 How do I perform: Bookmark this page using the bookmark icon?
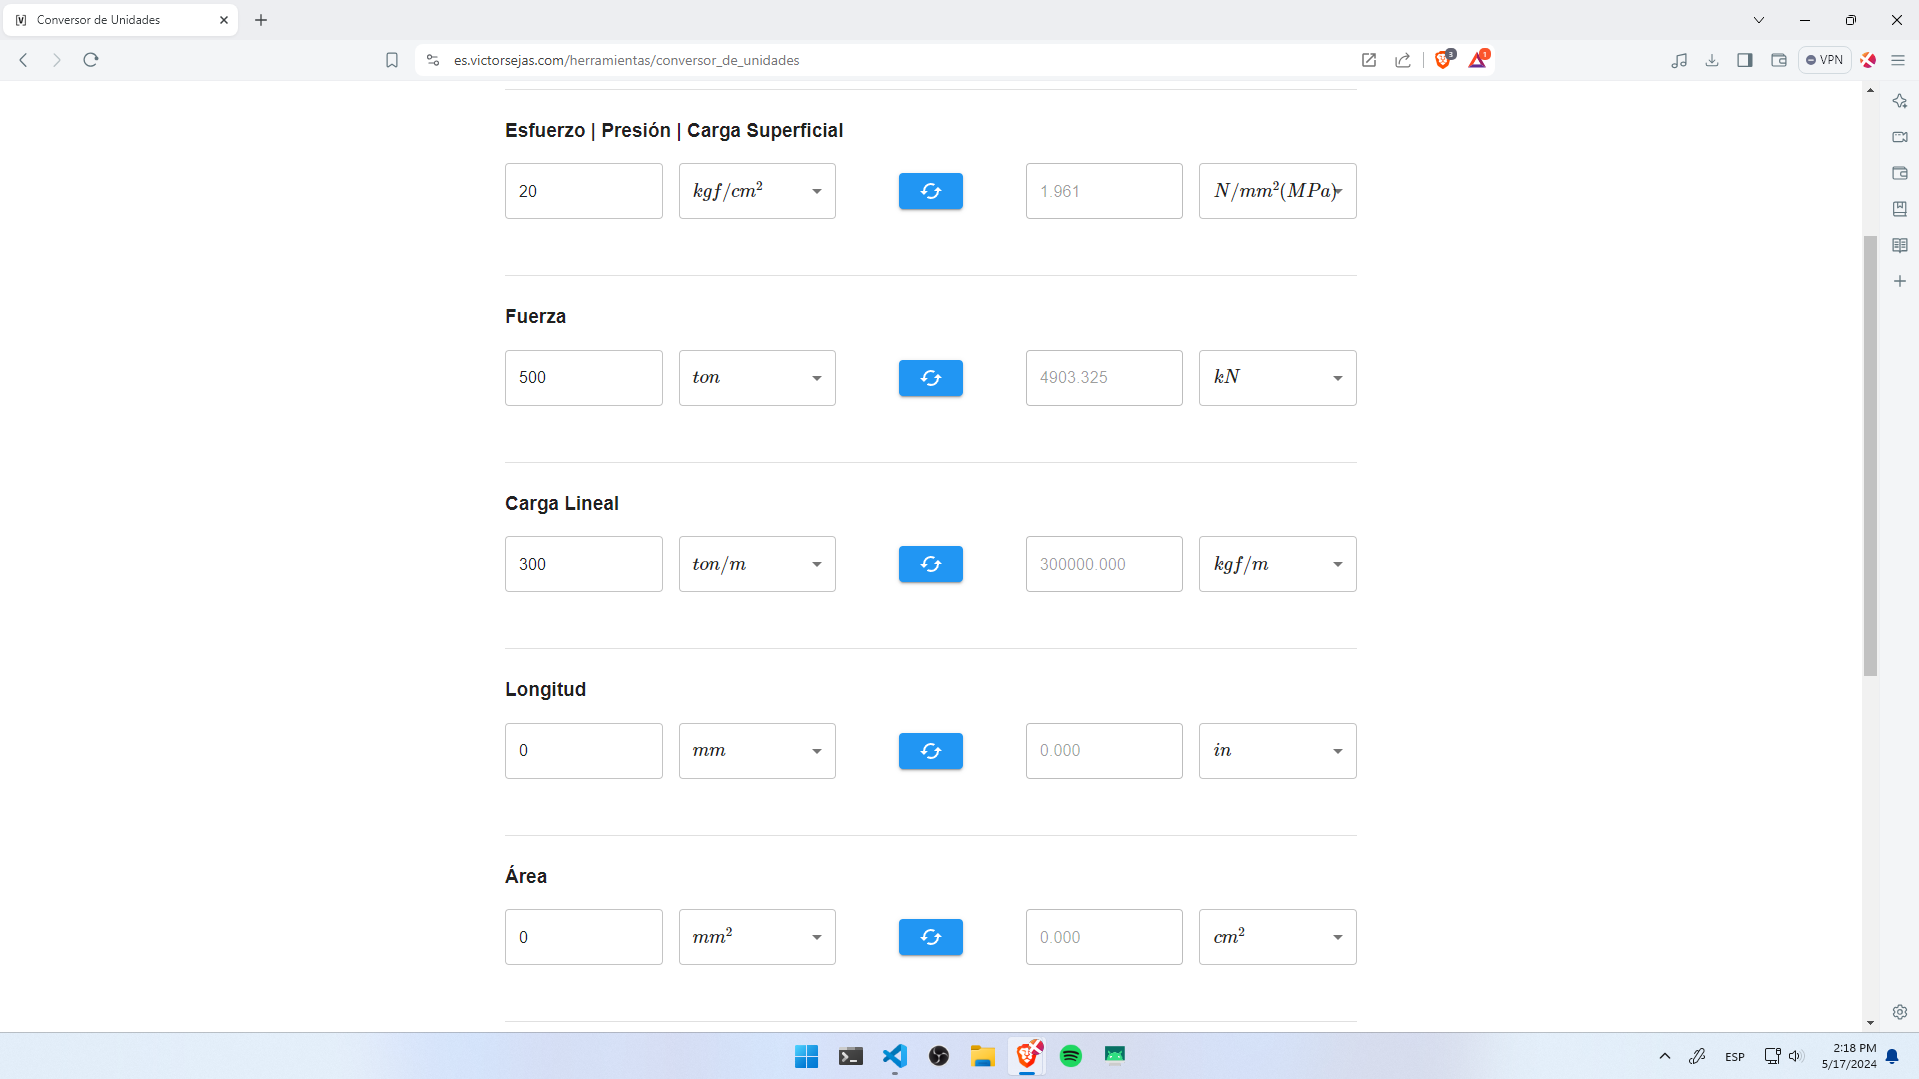pyautogui.click(x=392, y=60)
